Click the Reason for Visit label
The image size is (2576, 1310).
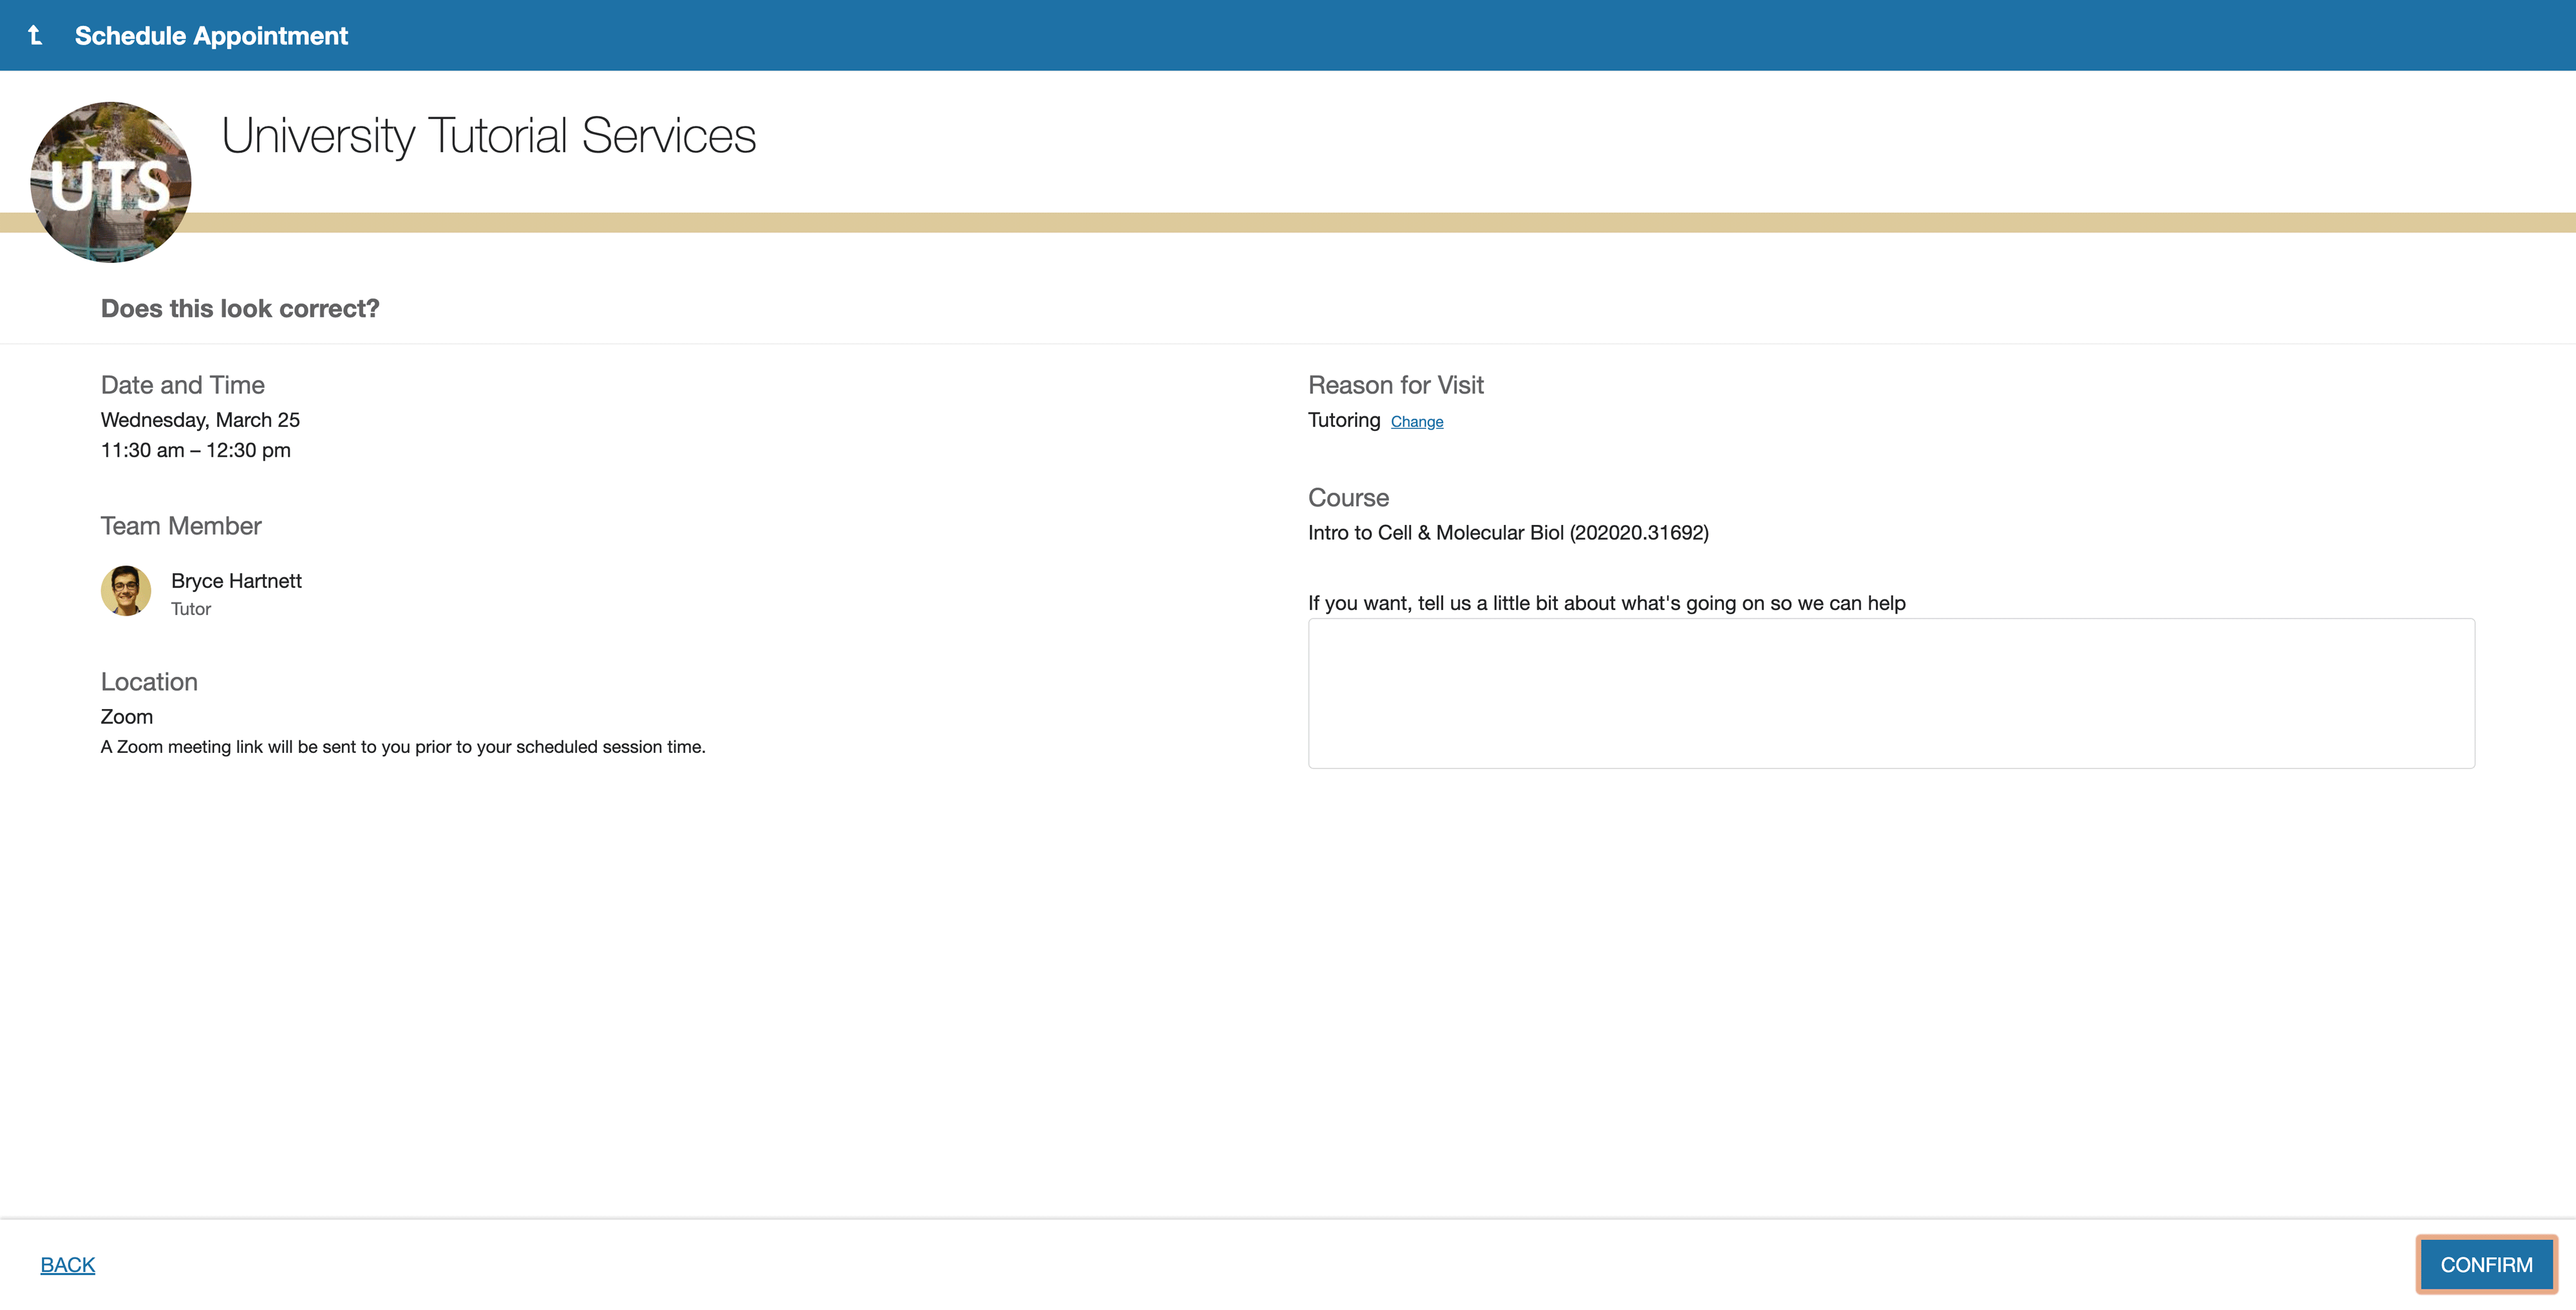pos(1395,385)
